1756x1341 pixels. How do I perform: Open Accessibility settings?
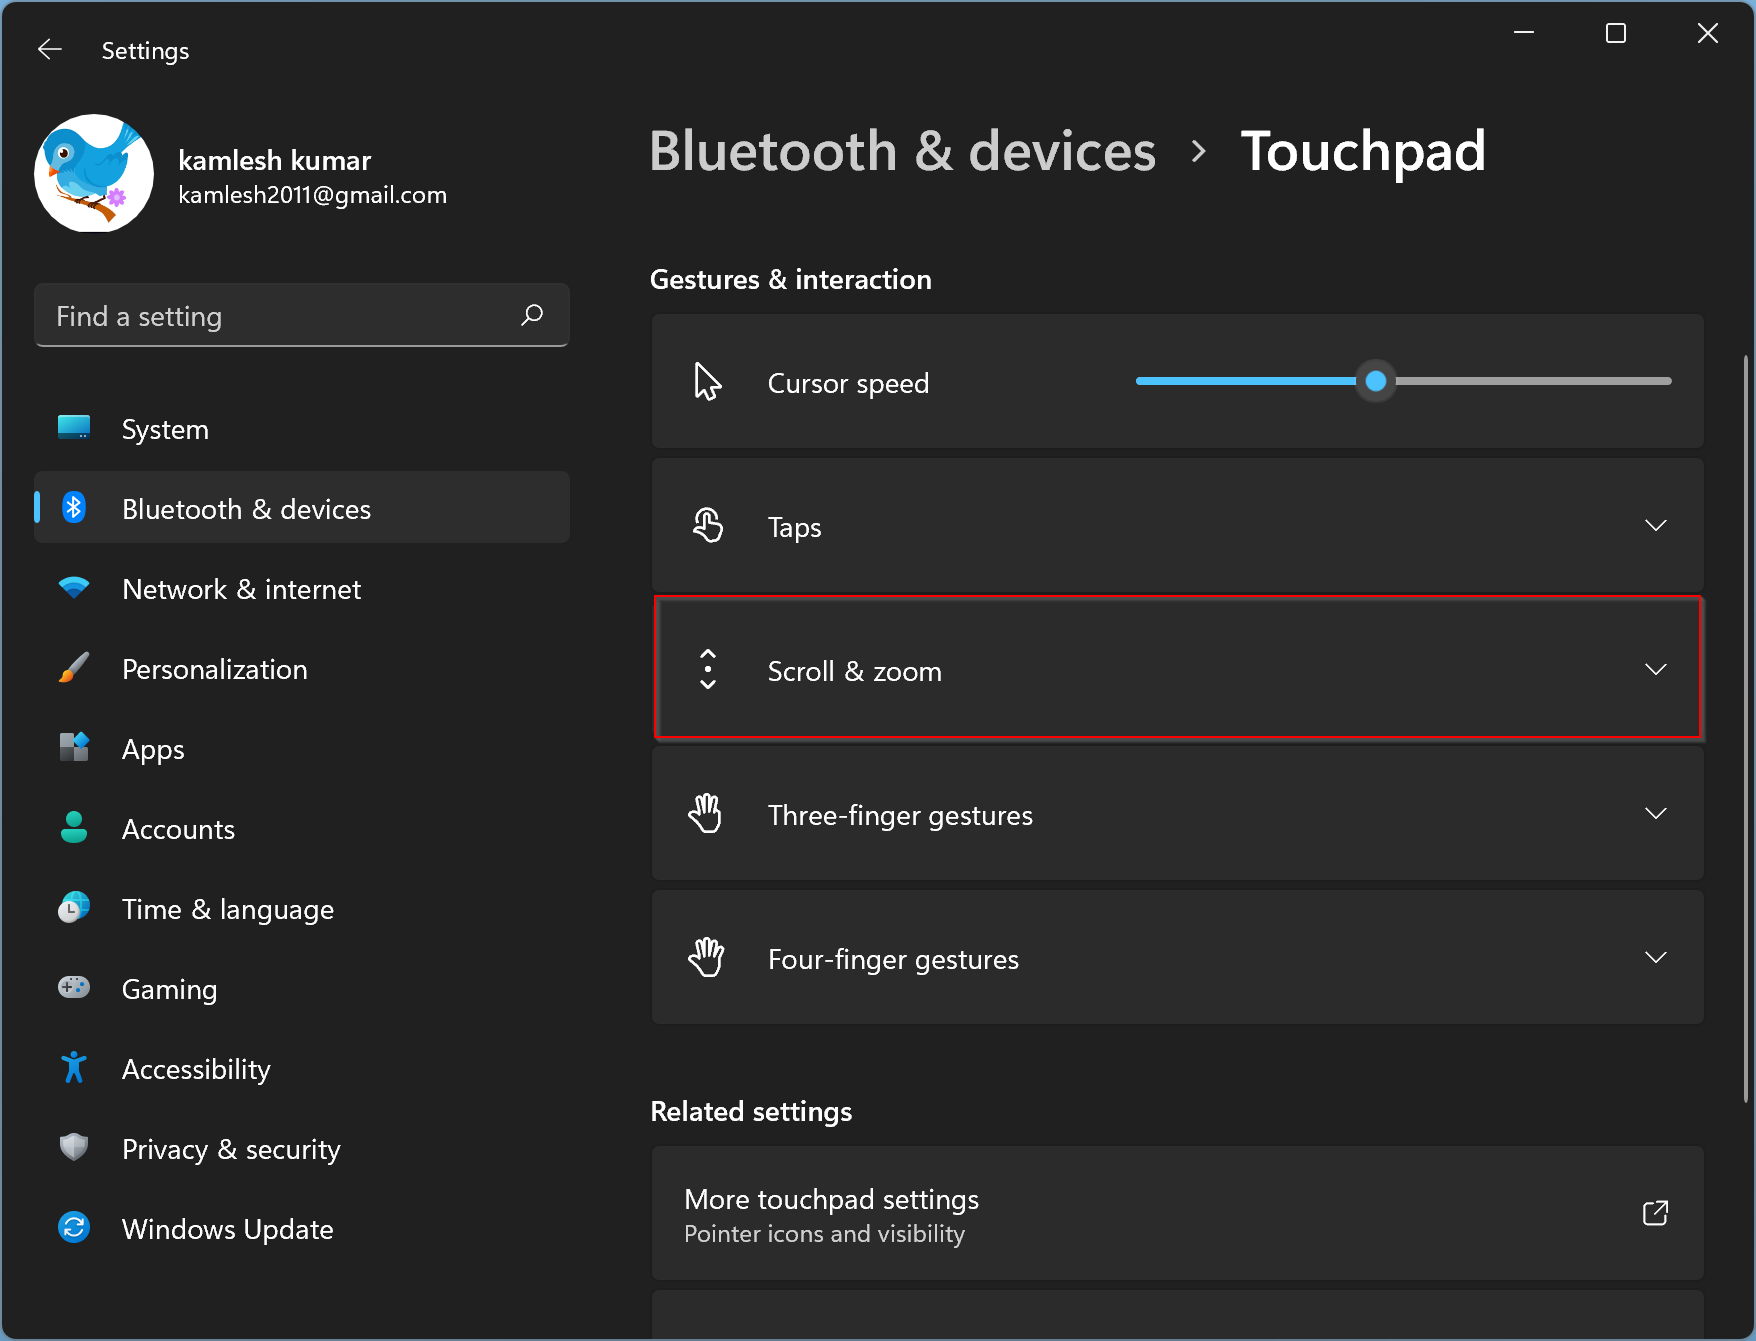[x=302, y=1069]
